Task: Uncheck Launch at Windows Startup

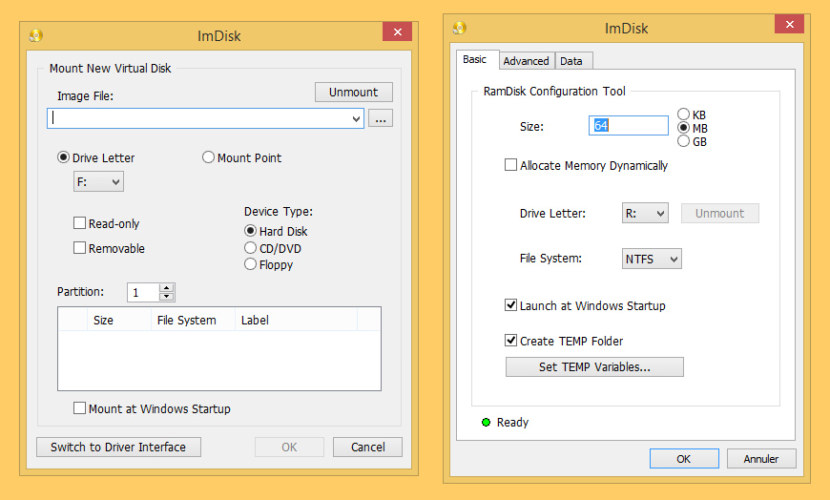Action: coord(511,306)
